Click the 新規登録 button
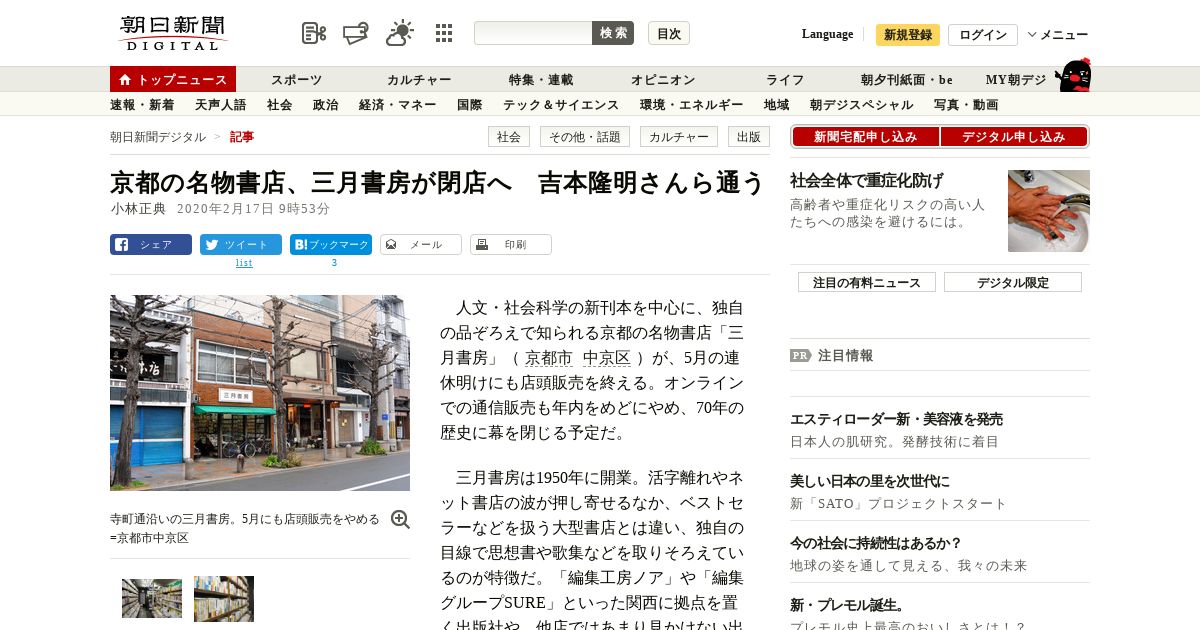This screenshot has width=1200, height=630. 908,35
